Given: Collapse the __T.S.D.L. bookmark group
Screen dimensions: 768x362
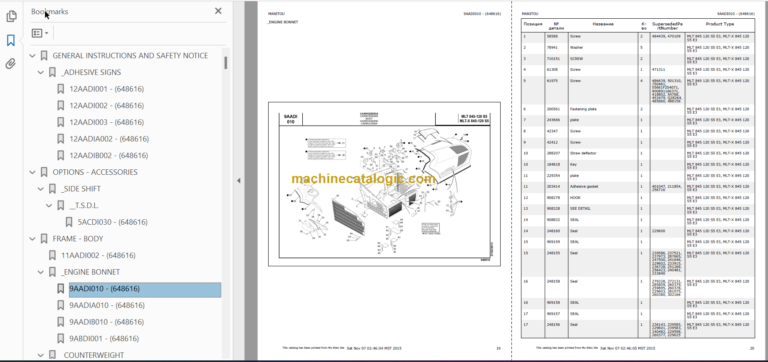Looking at the screenshot, I should [49, 206].
